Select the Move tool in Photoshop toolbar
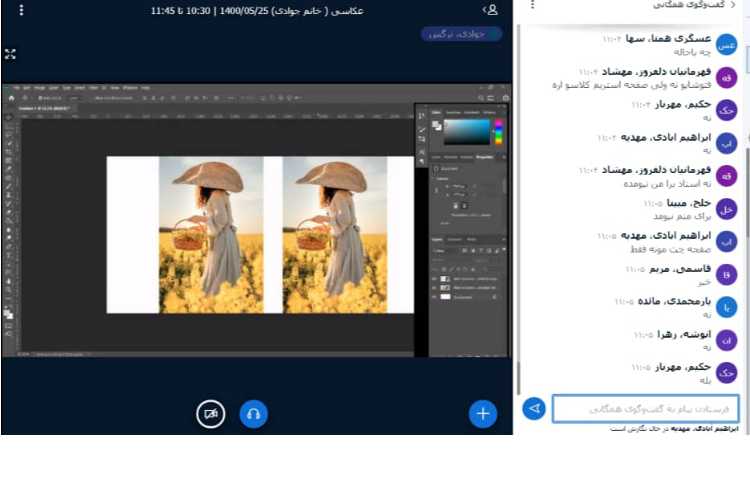Viewport: 750px width, 480px height. click(x=9, y=117)
